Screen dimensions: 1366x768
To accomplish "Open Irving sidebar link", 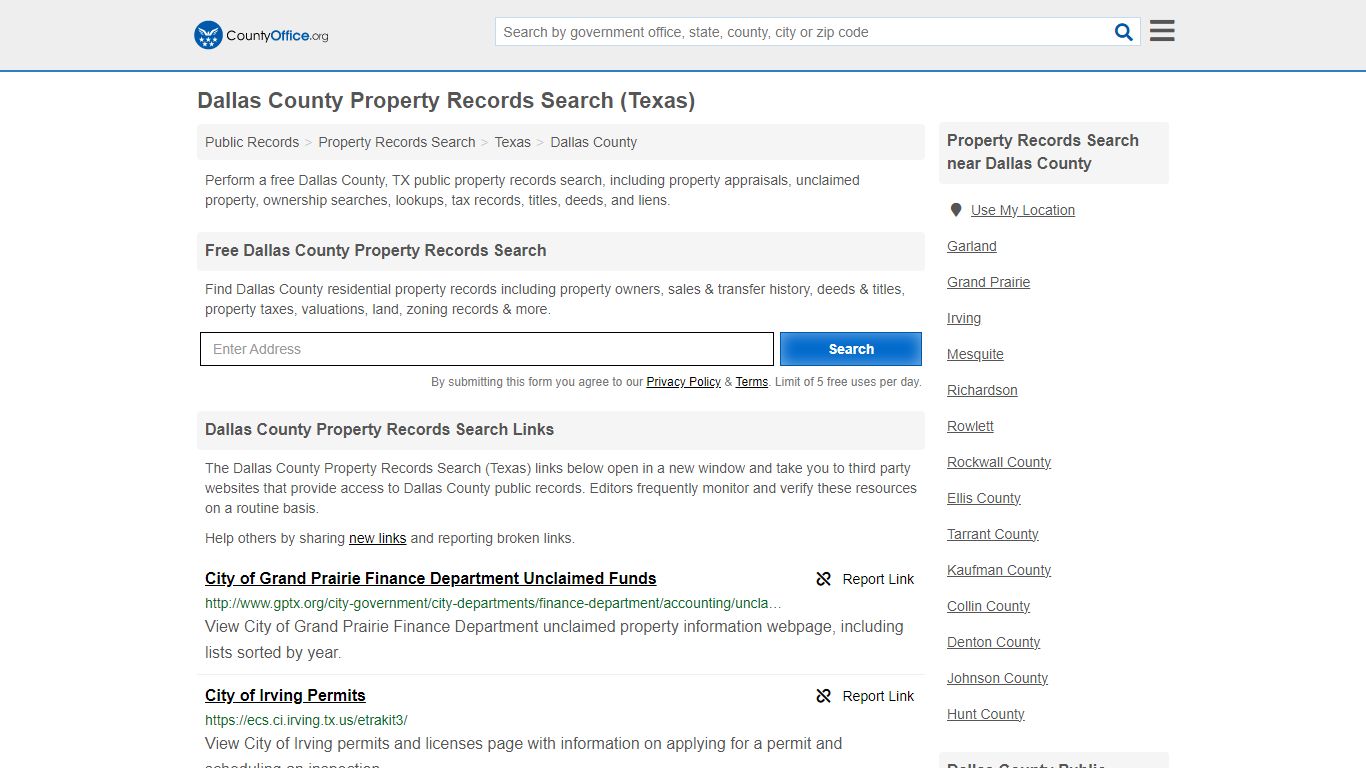I will (964, 318).
